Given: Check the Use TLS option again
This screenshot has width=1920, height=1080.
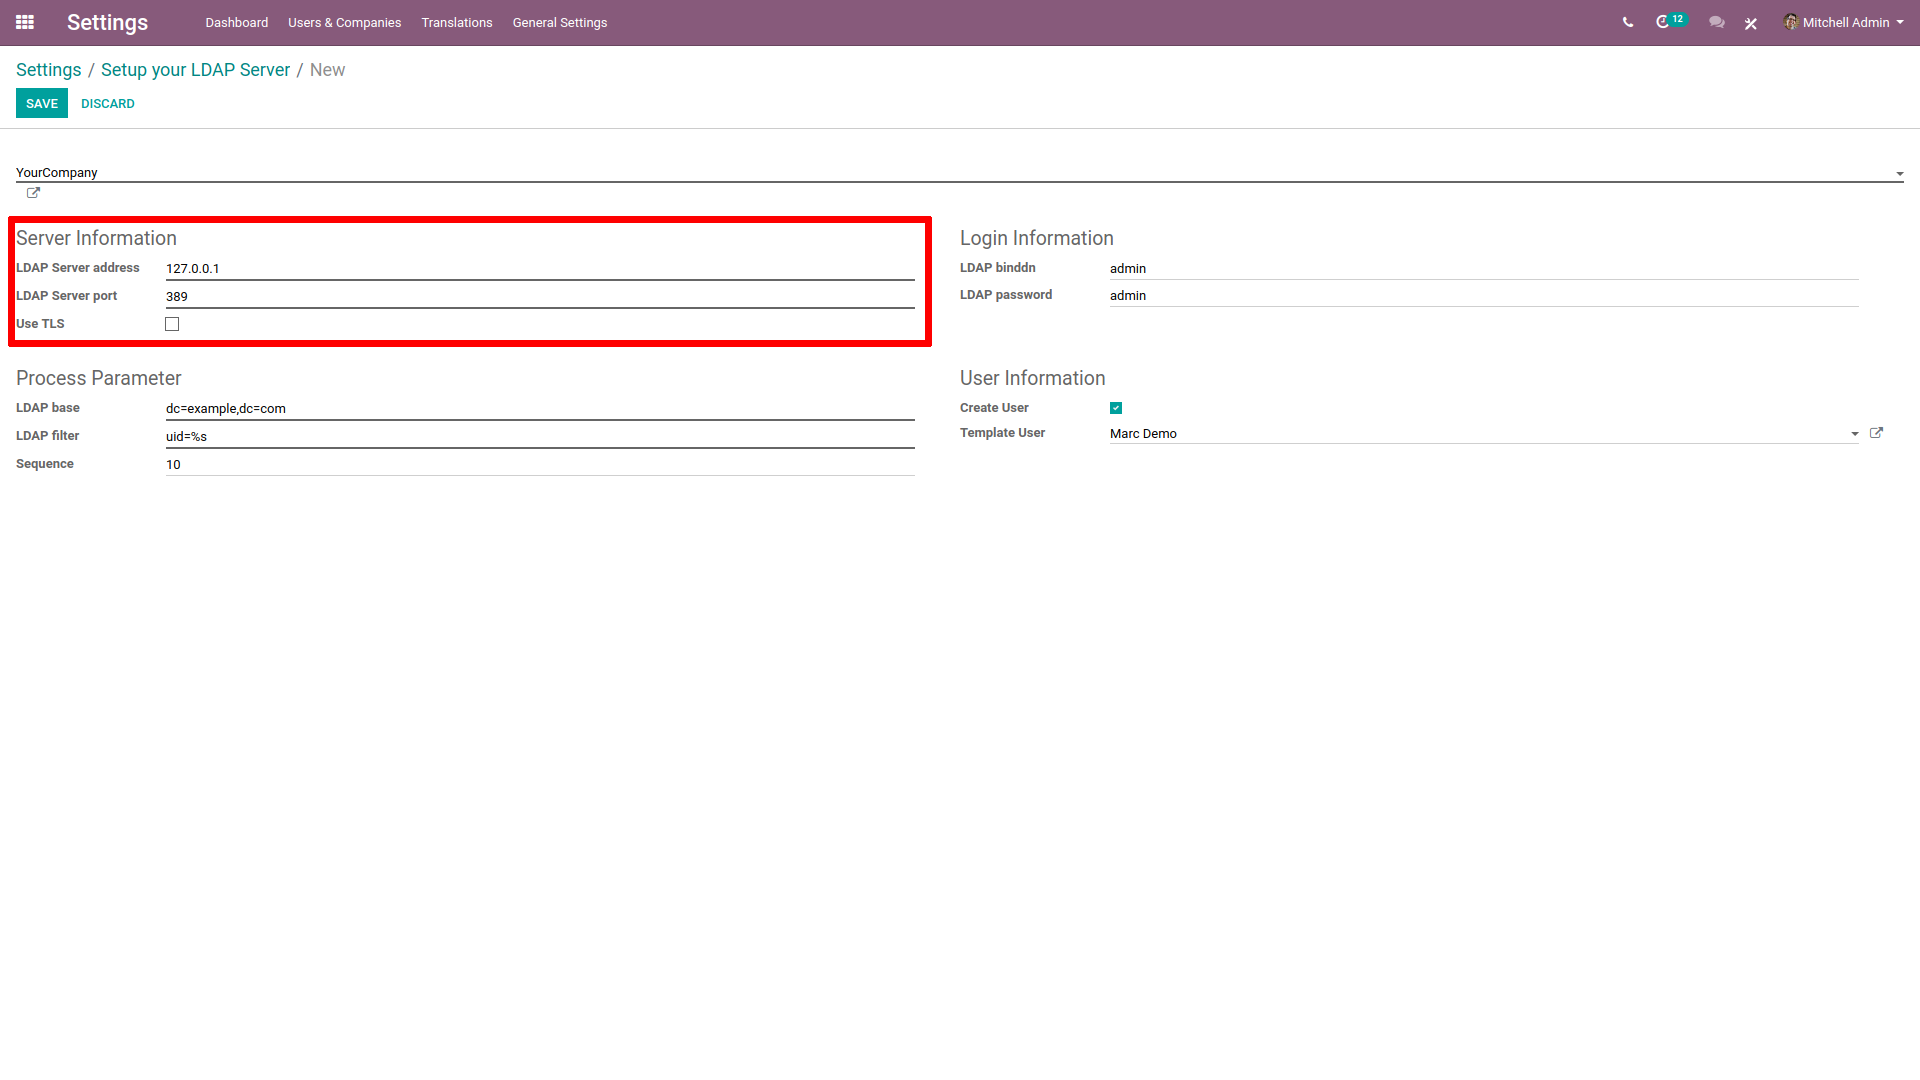Looking at the screenshot, I should pos(173,323).
